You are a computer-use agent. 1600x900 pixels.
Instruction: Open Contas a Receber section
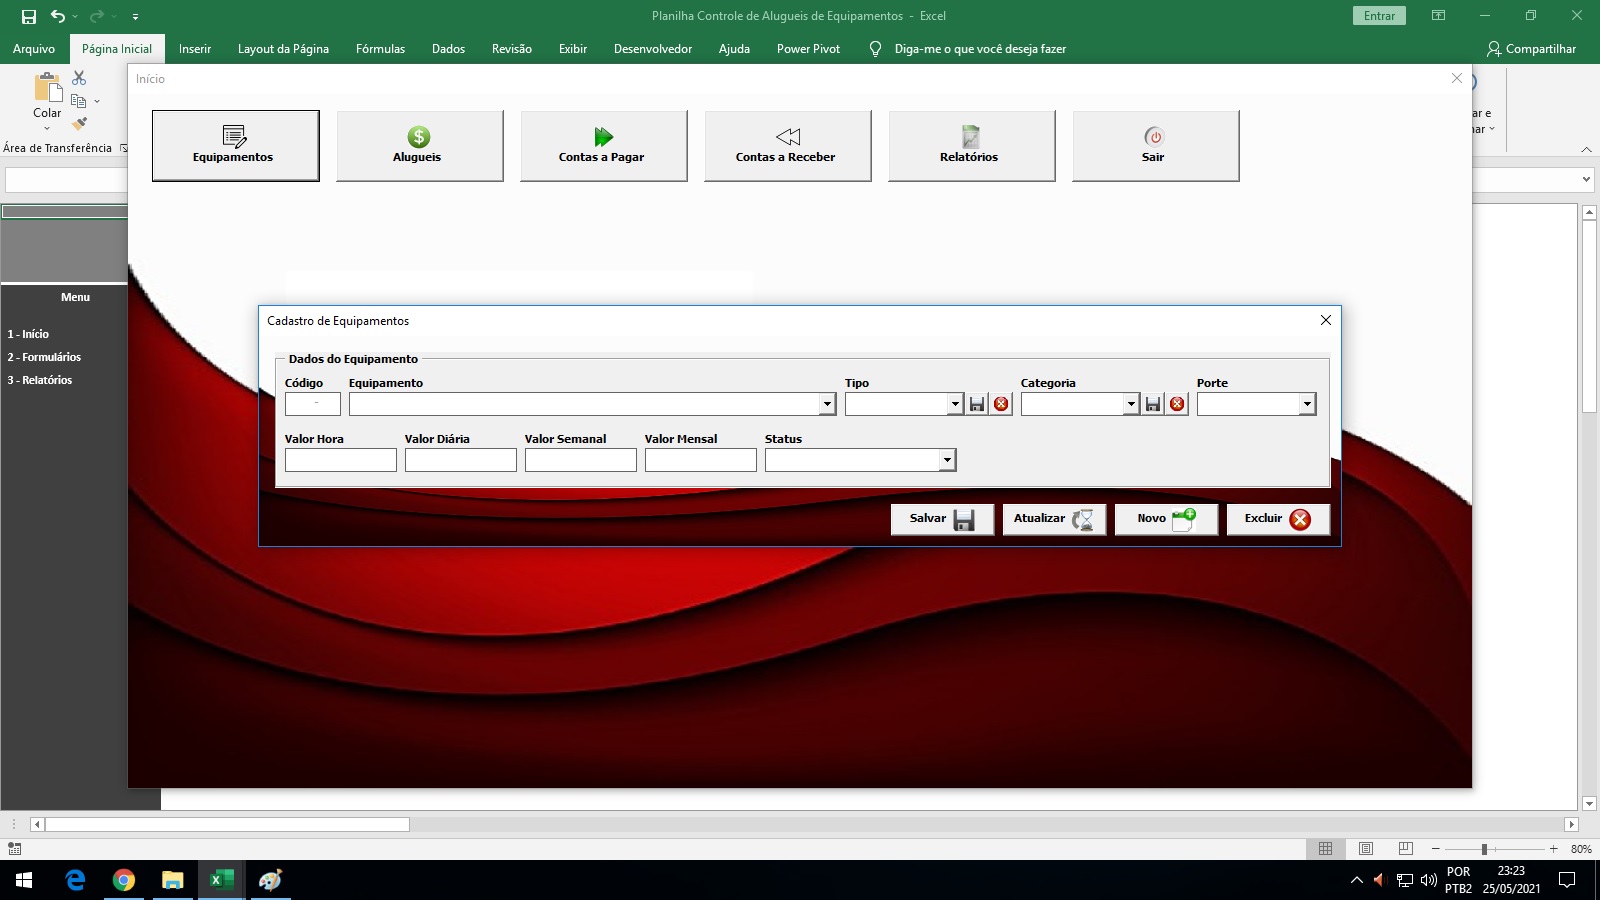click(787, 146)
